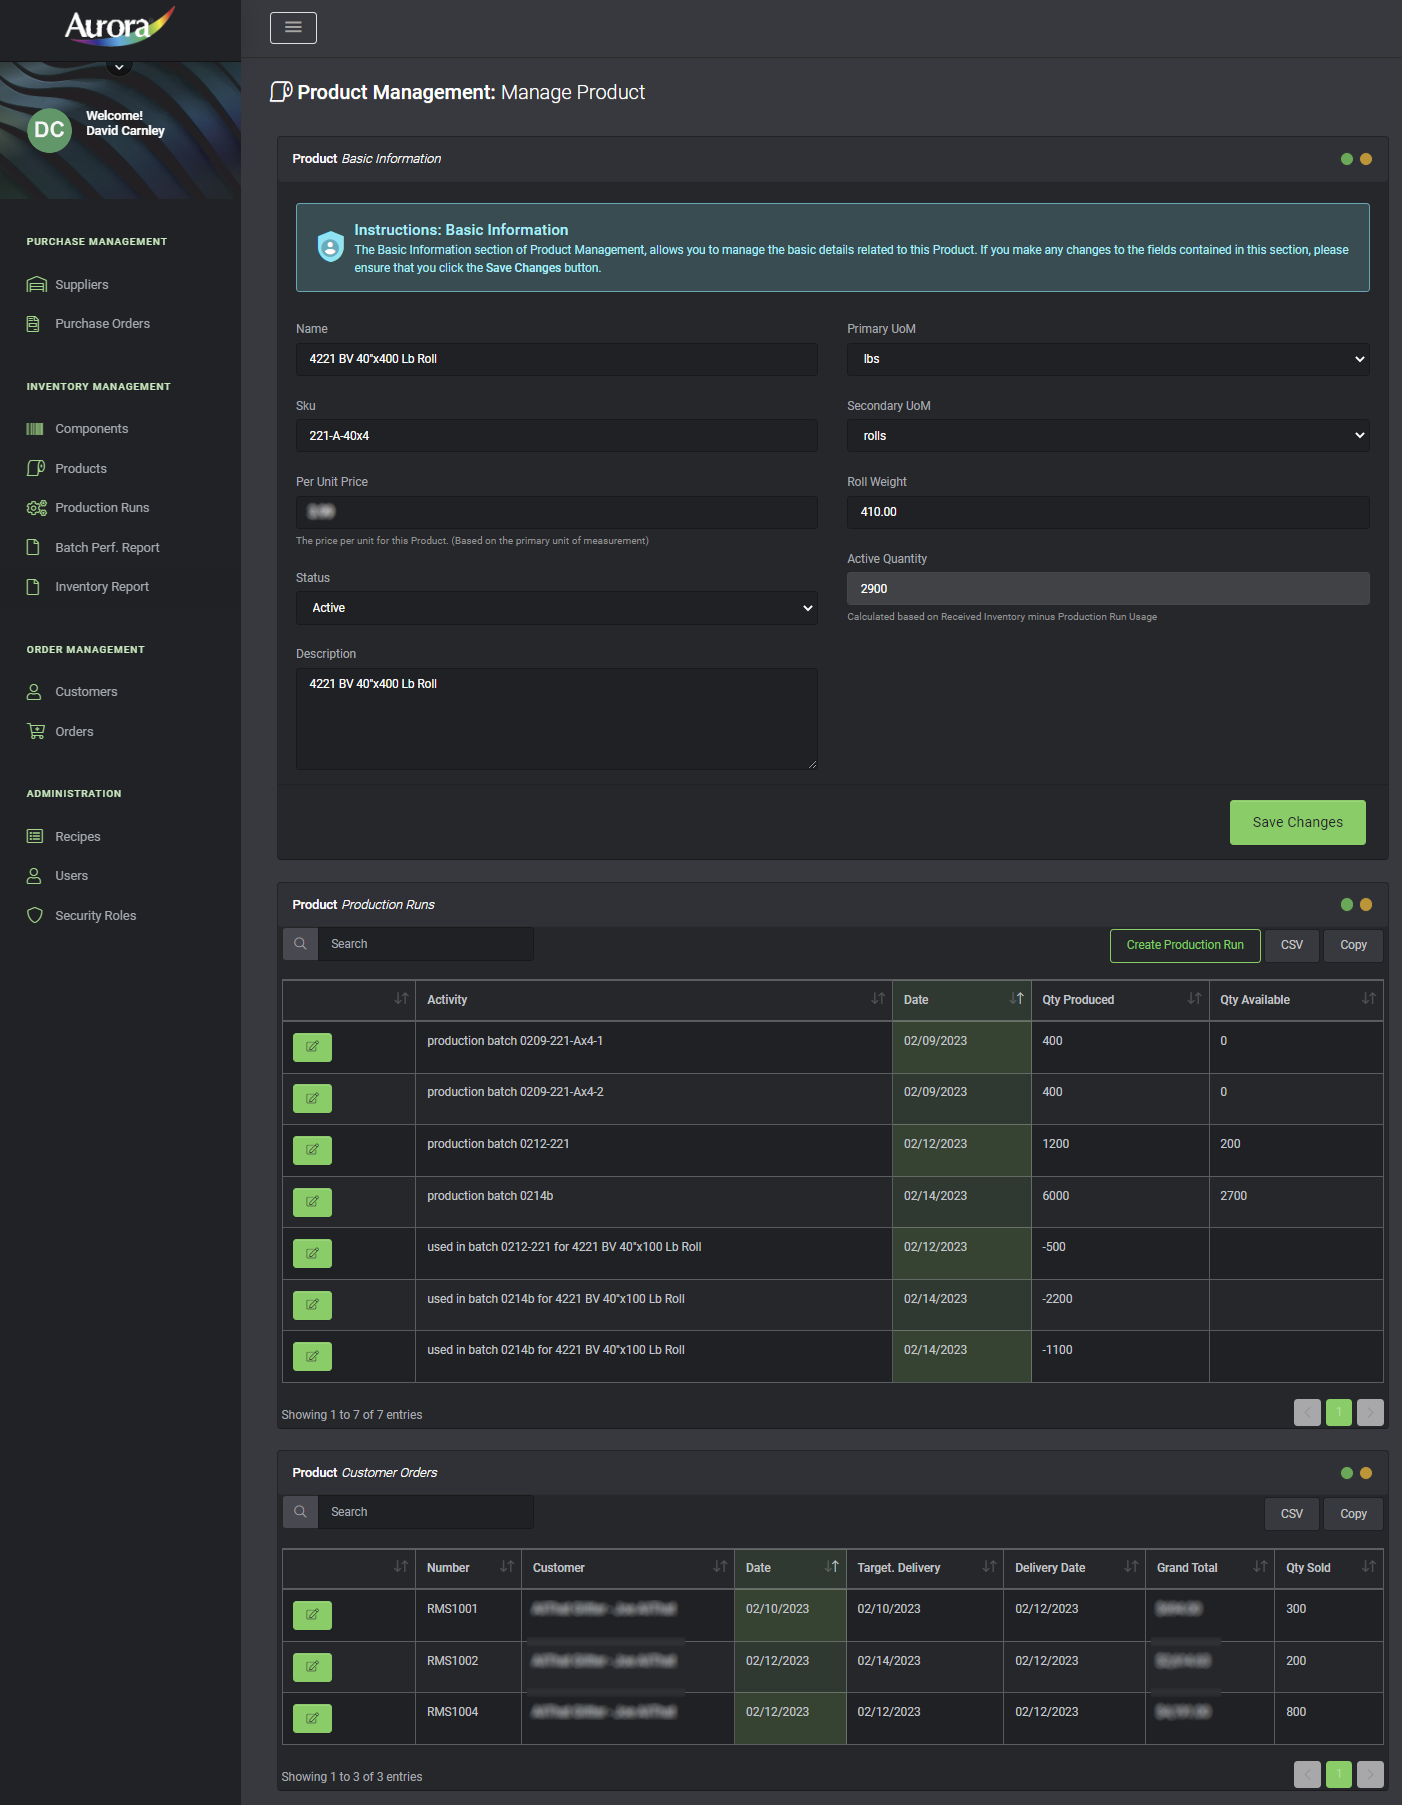Open the Secondary UoM dropdown
Viewport: 1402px width, 1805px height.
pyautogui.click(x=1107, y=436)
